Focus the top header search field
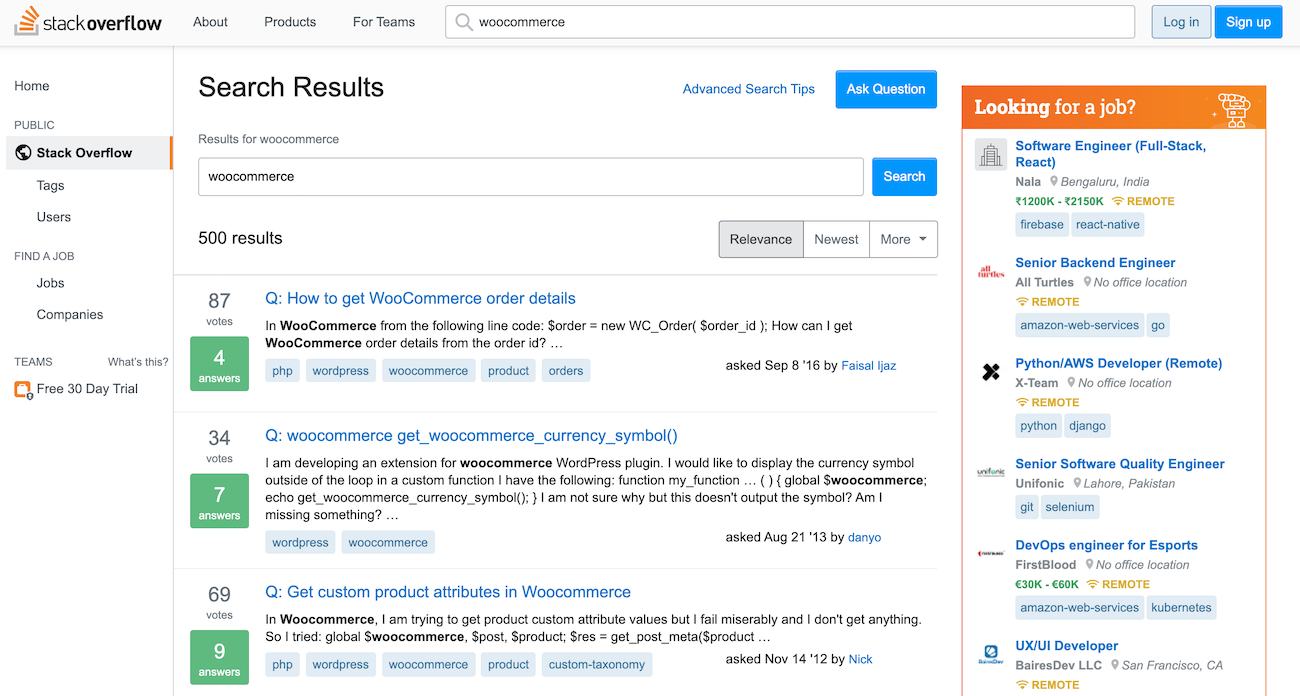 [790, 22]
